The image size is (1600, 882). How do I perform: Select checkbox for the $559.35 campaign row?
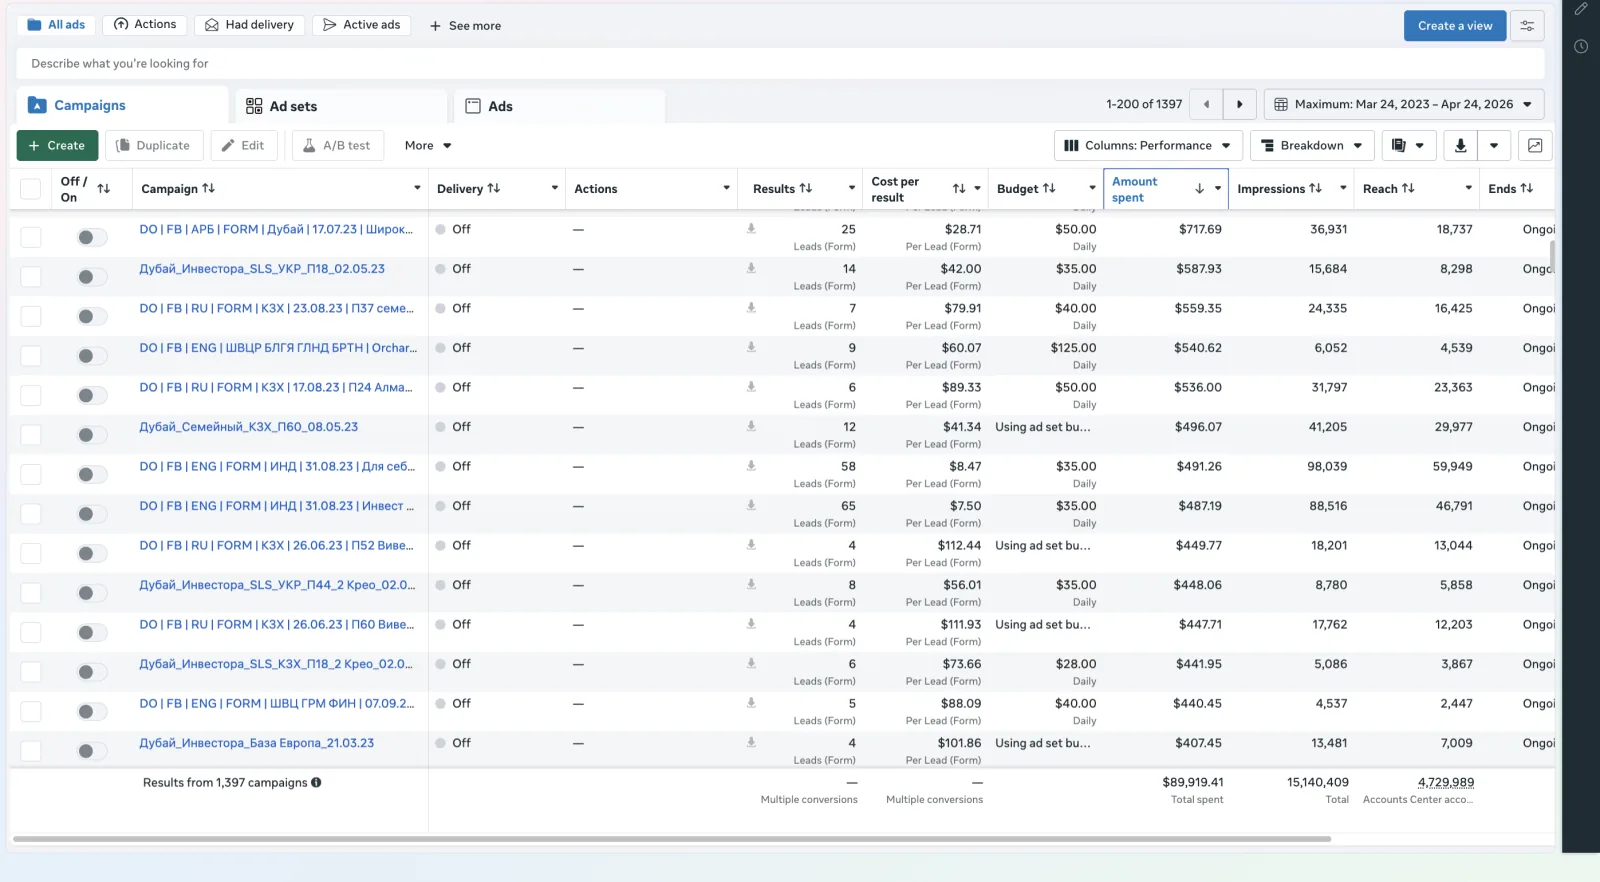31,316
